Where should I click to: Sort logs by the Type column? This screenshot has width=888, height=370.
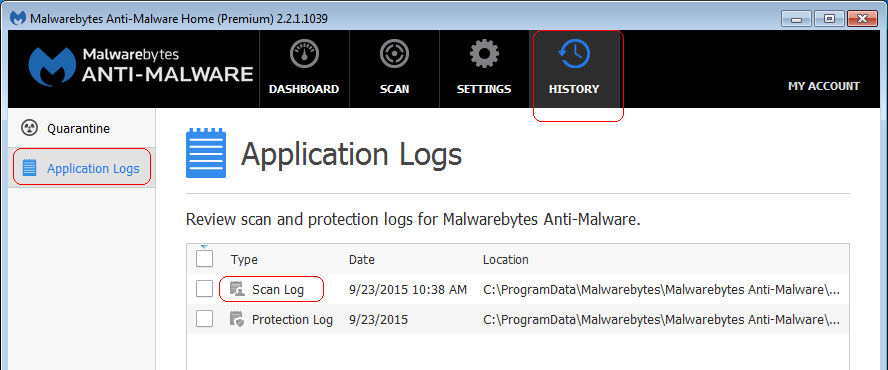point(244,260)
